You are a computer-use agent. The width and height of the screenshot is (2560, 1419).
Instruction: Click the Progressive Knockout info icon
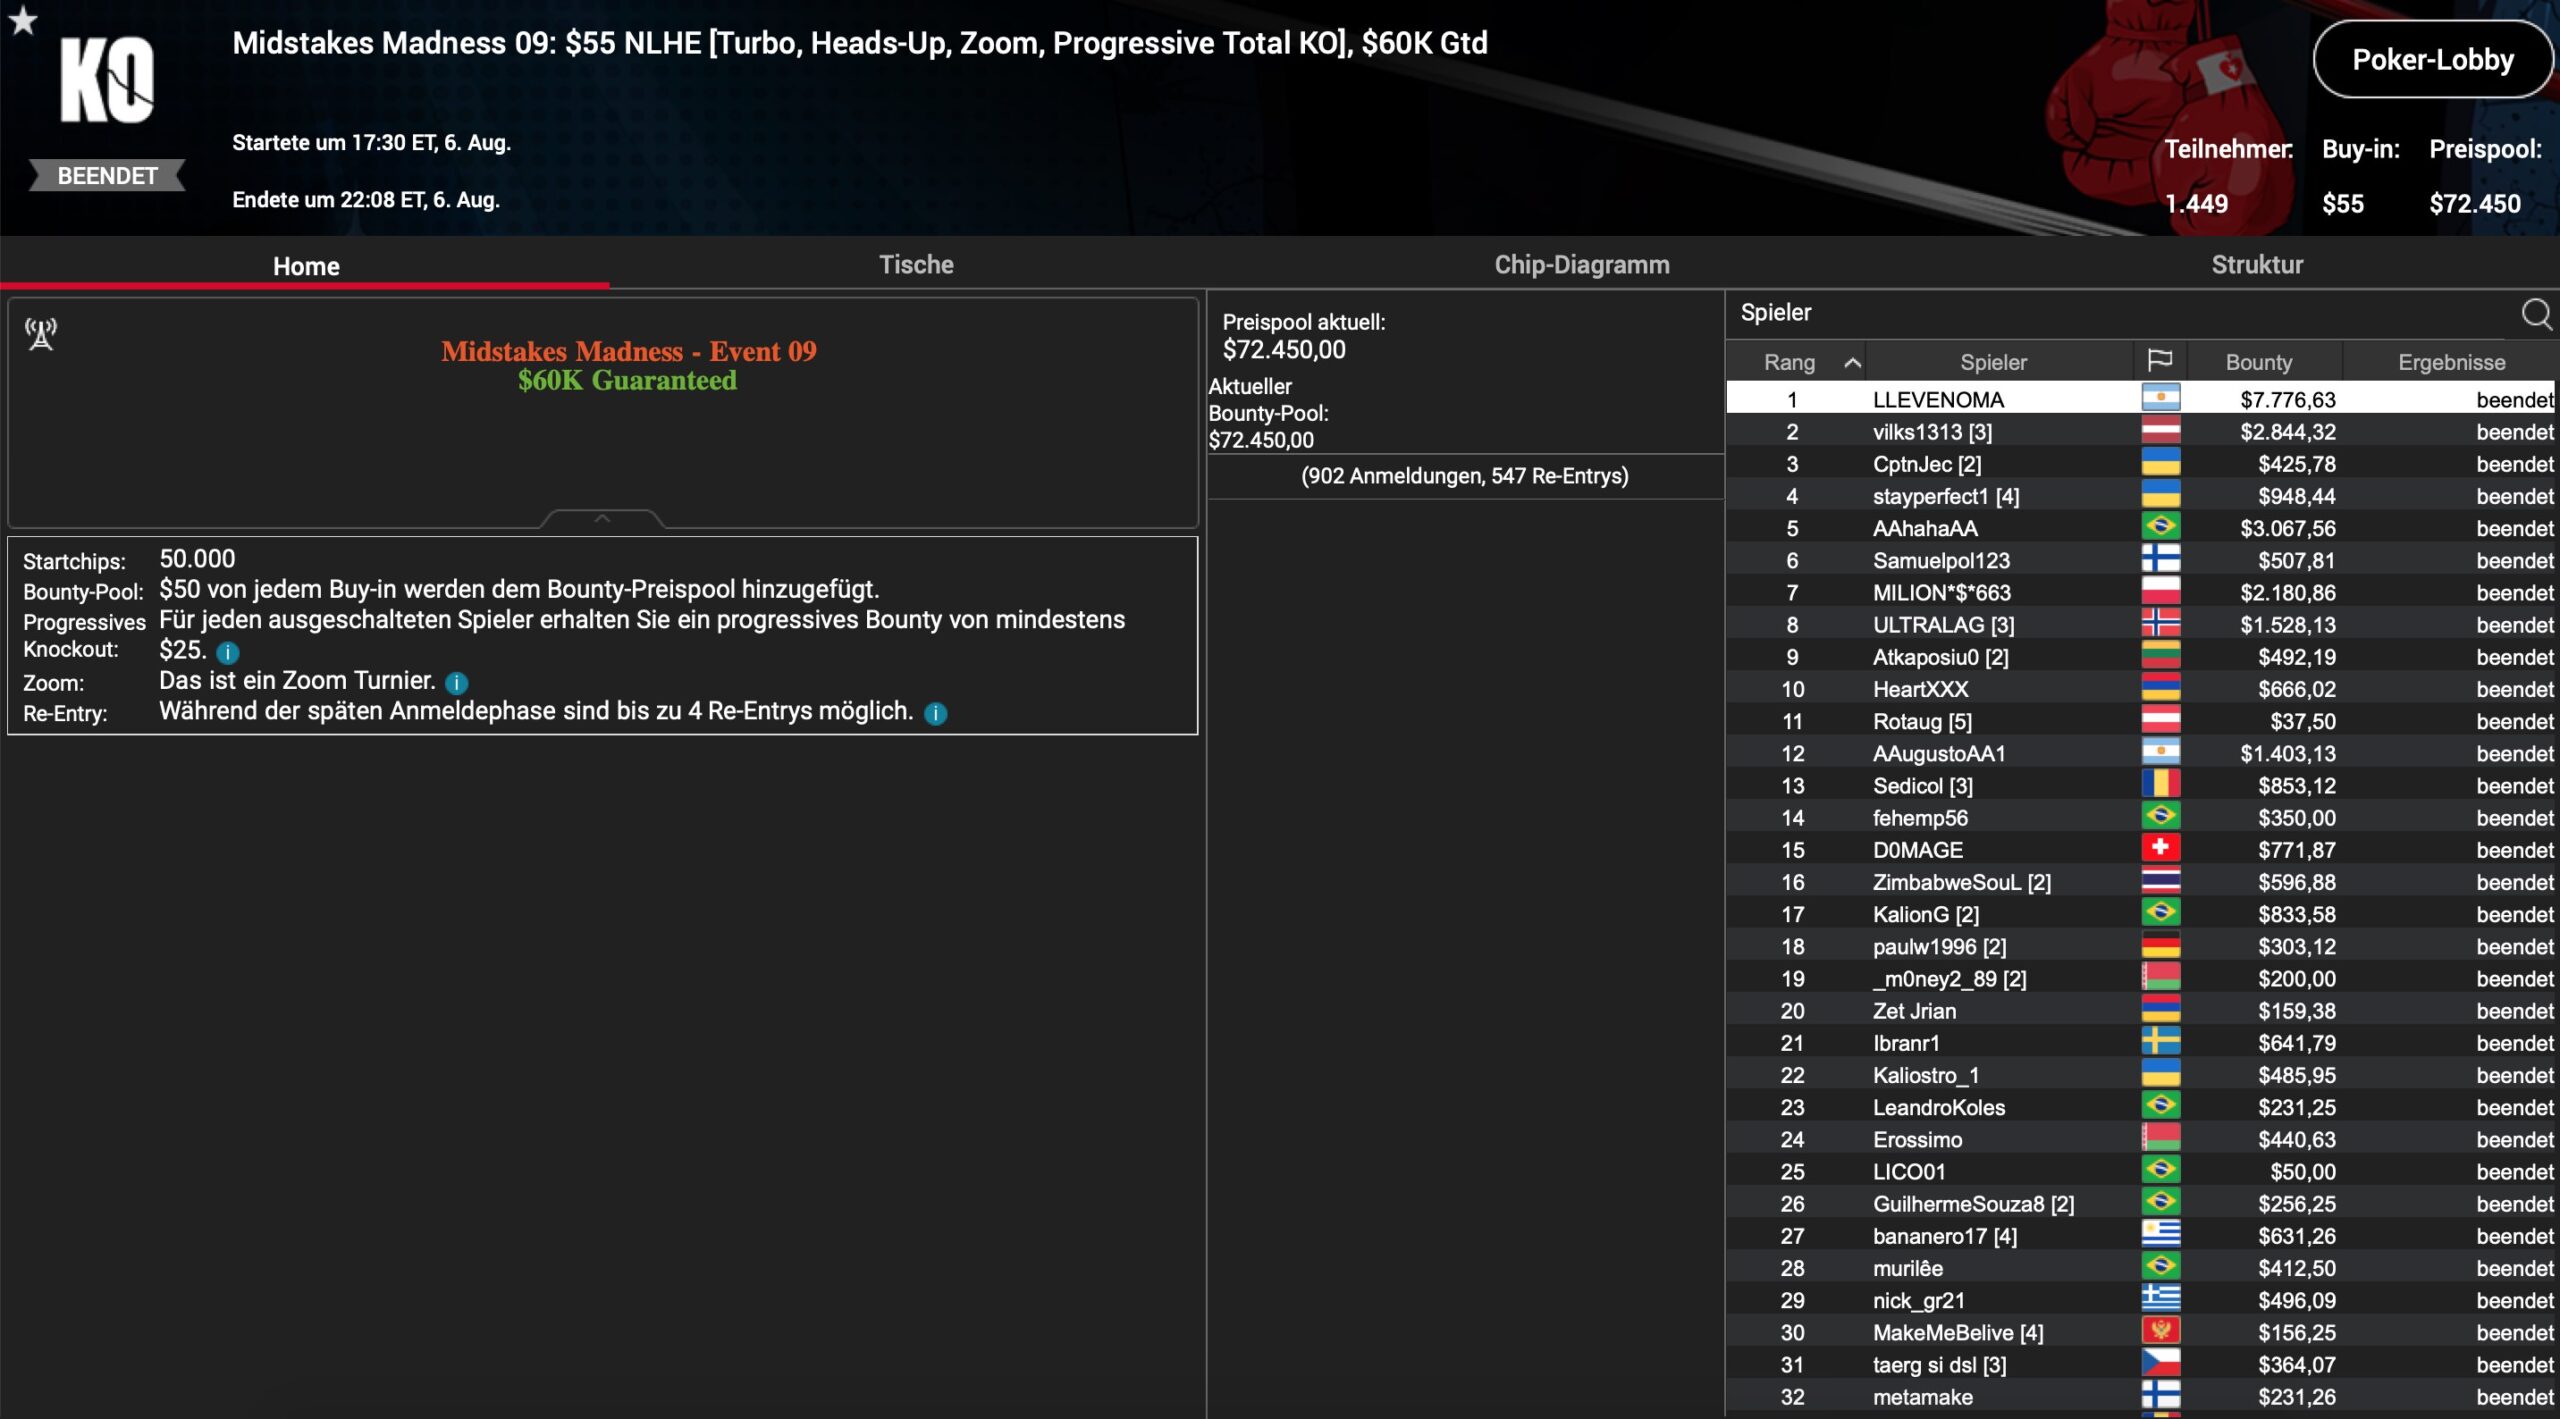(228, 653)
